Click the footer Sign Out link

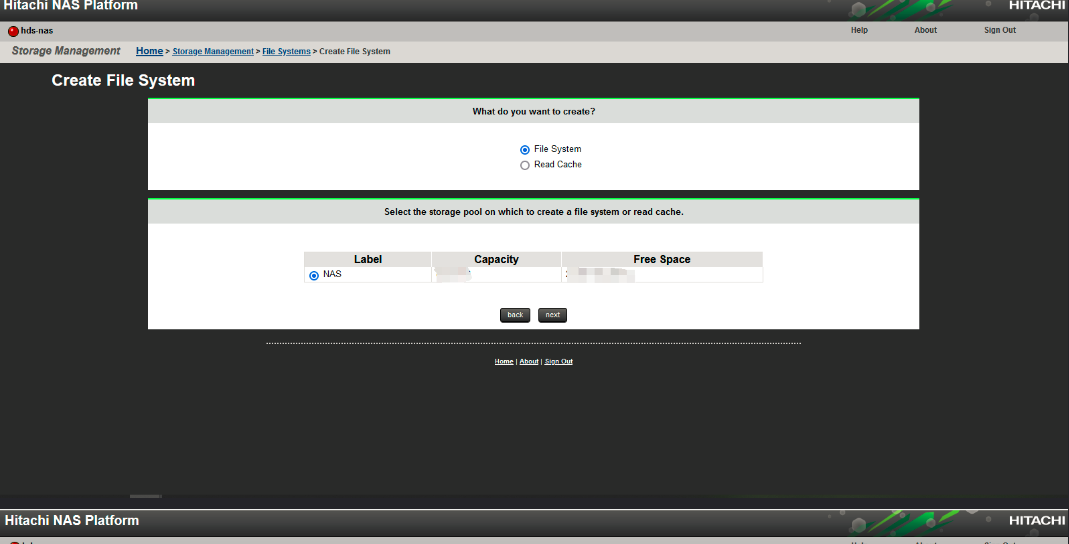pyautogui.click(x=558, y=361)
